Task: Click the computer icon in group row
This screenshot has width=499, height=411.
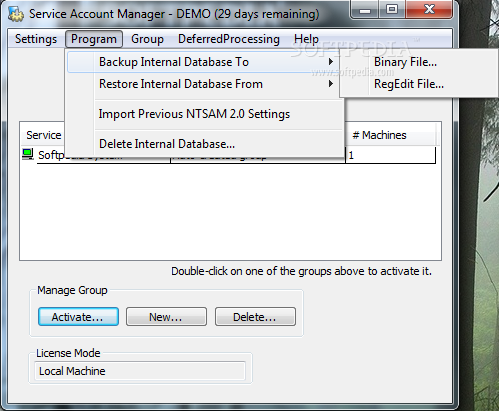Action: click(x=28, y=154)
